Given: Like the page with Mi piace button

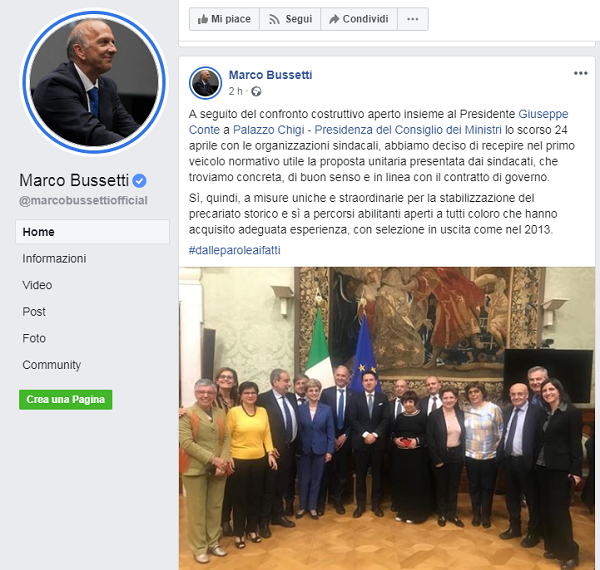Looking at the screenshot, I should pyautogui.click(x=224, y=19).
